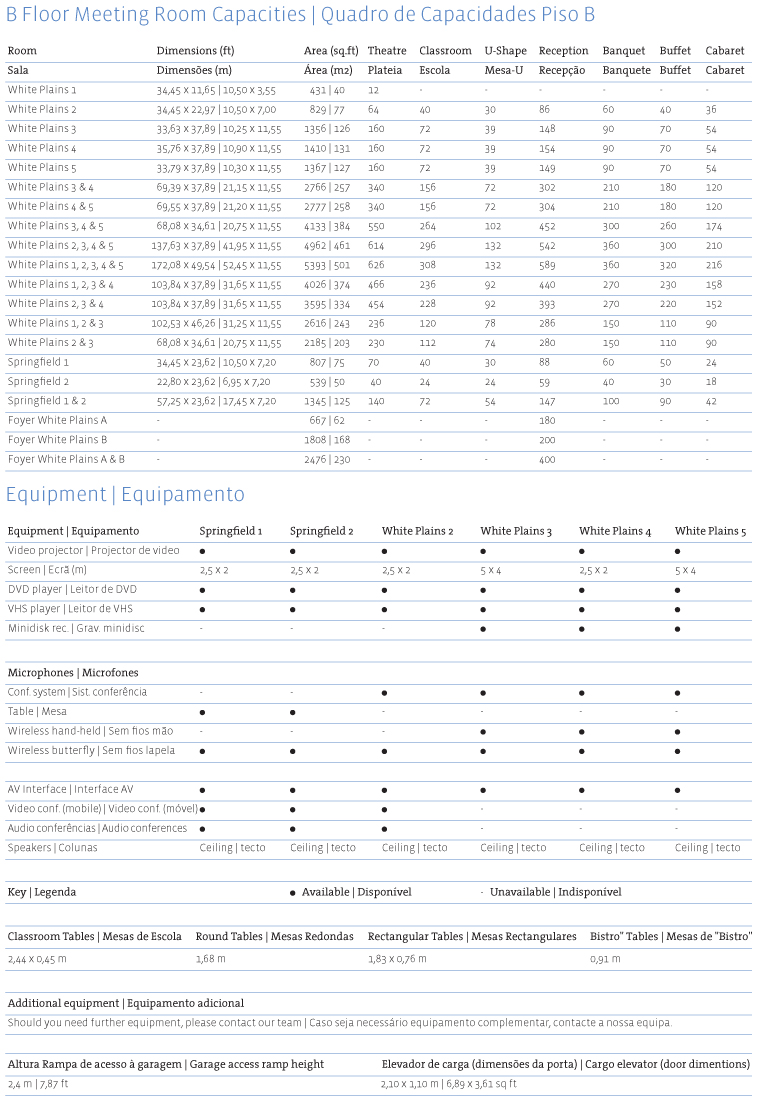The width and height of the screenshot is (771, 1099).
Task: Select the "Recepção" subheader
Action: tap(561, 70)
